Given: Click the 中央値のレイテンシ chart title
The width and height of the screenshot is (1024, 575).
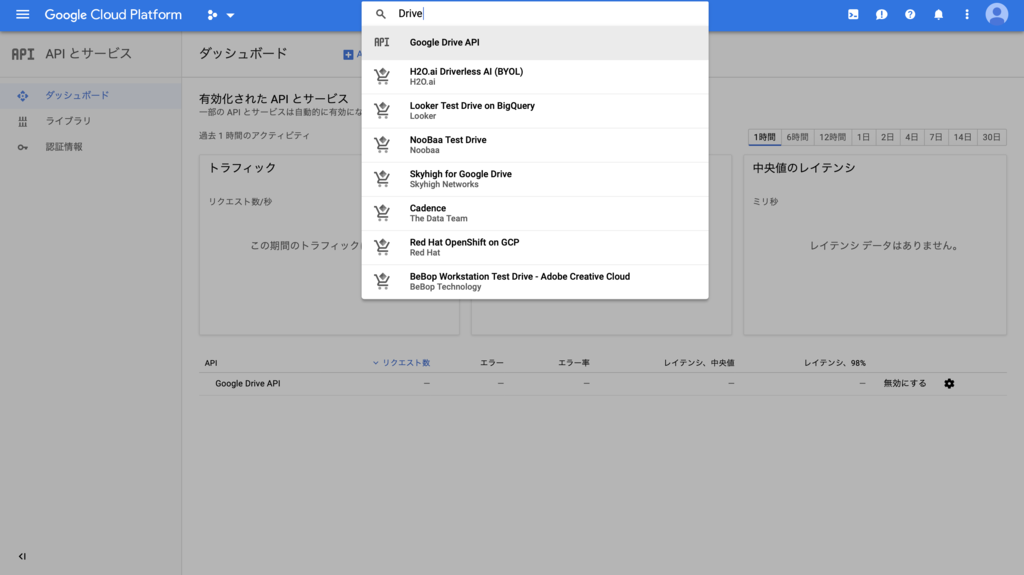Looking at the screenshot, I should 803,168.
